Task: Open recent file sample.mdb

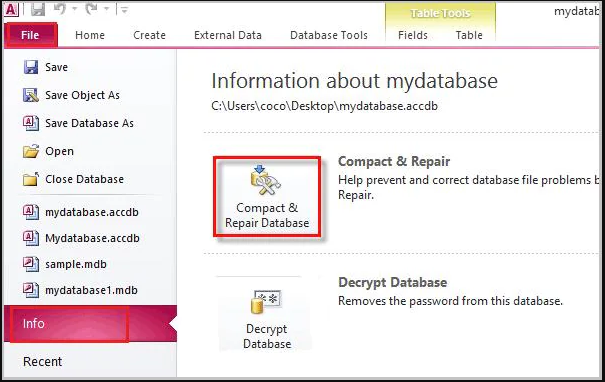Action: pos(76,264)
